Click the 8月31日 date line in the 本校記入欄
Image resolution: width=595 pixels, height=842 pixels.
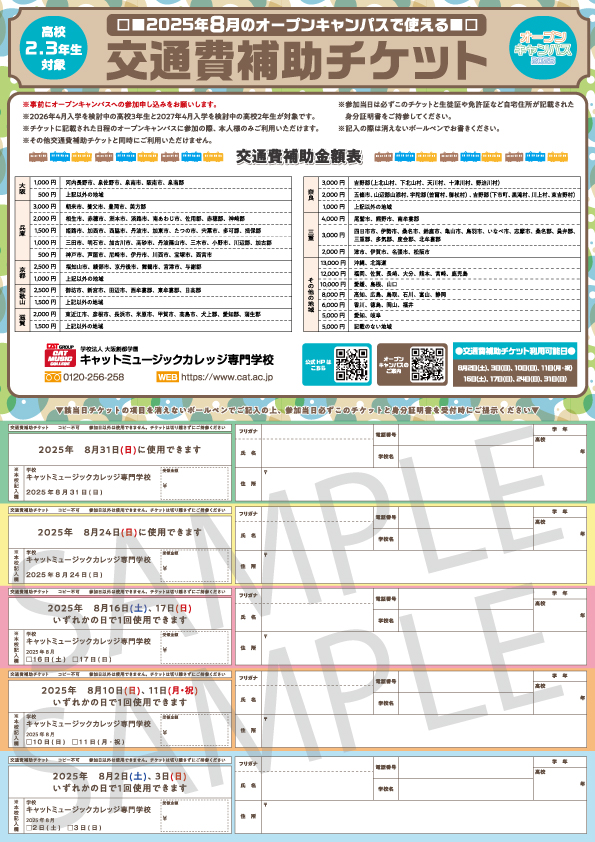[64, 492]
